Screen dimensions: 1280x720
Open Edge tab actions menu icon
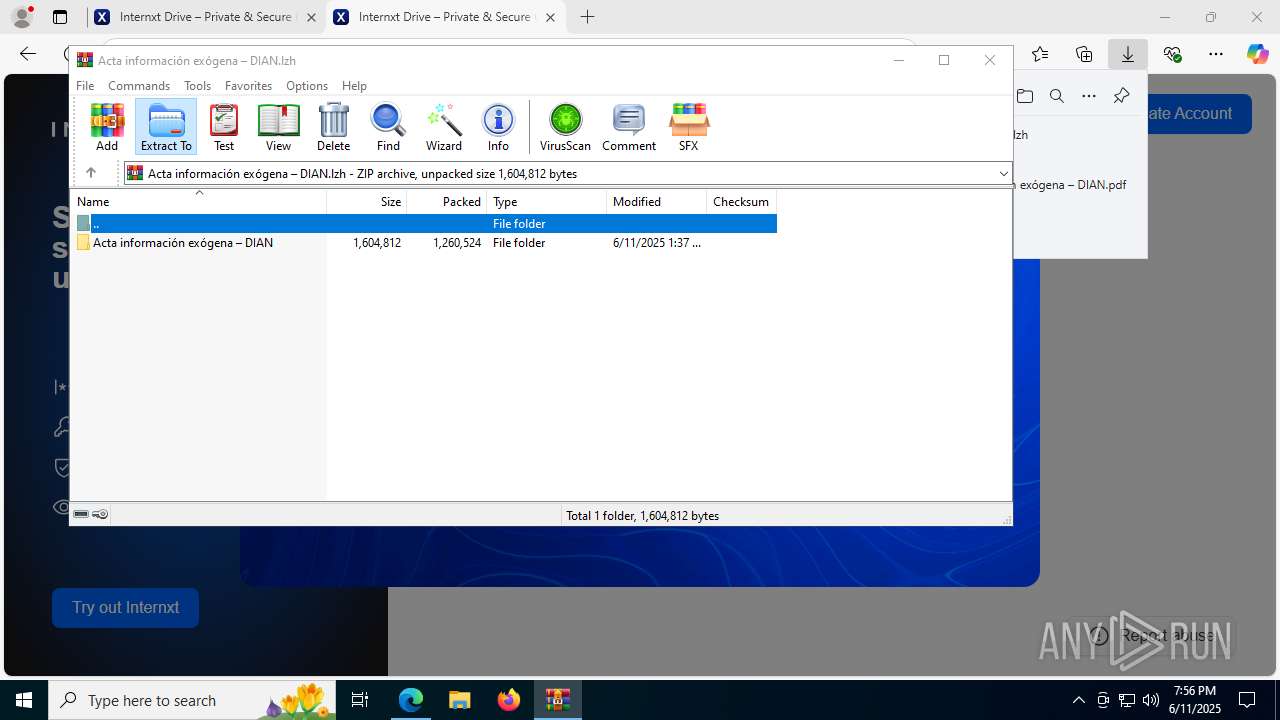[60, 17]
